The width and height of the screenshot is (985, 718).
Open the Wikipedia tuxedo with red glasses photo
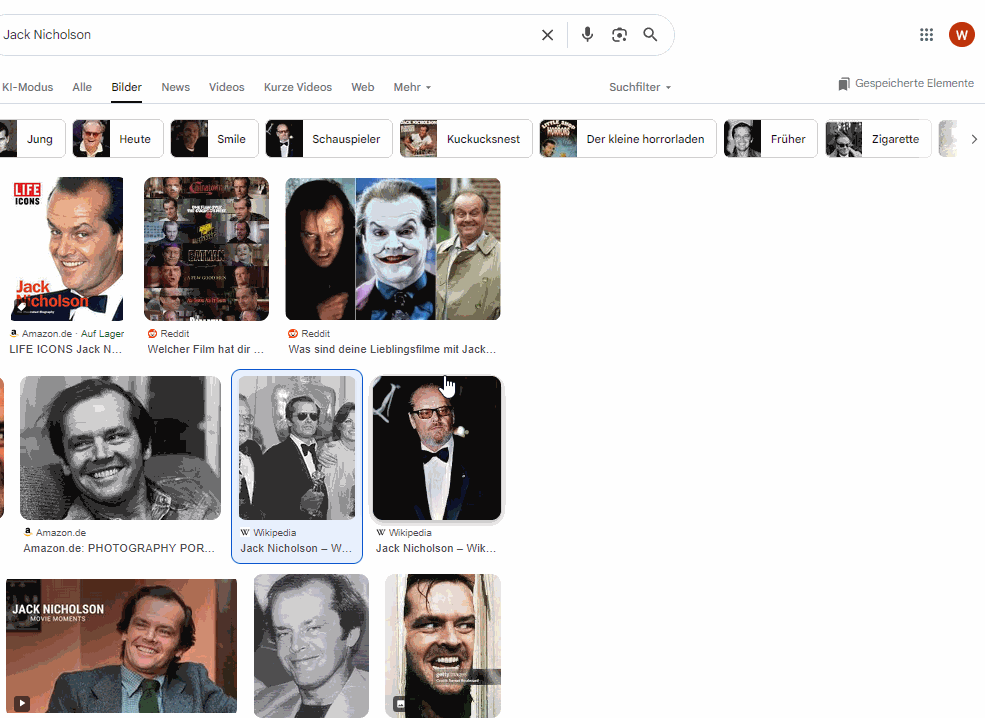[437, 448]
